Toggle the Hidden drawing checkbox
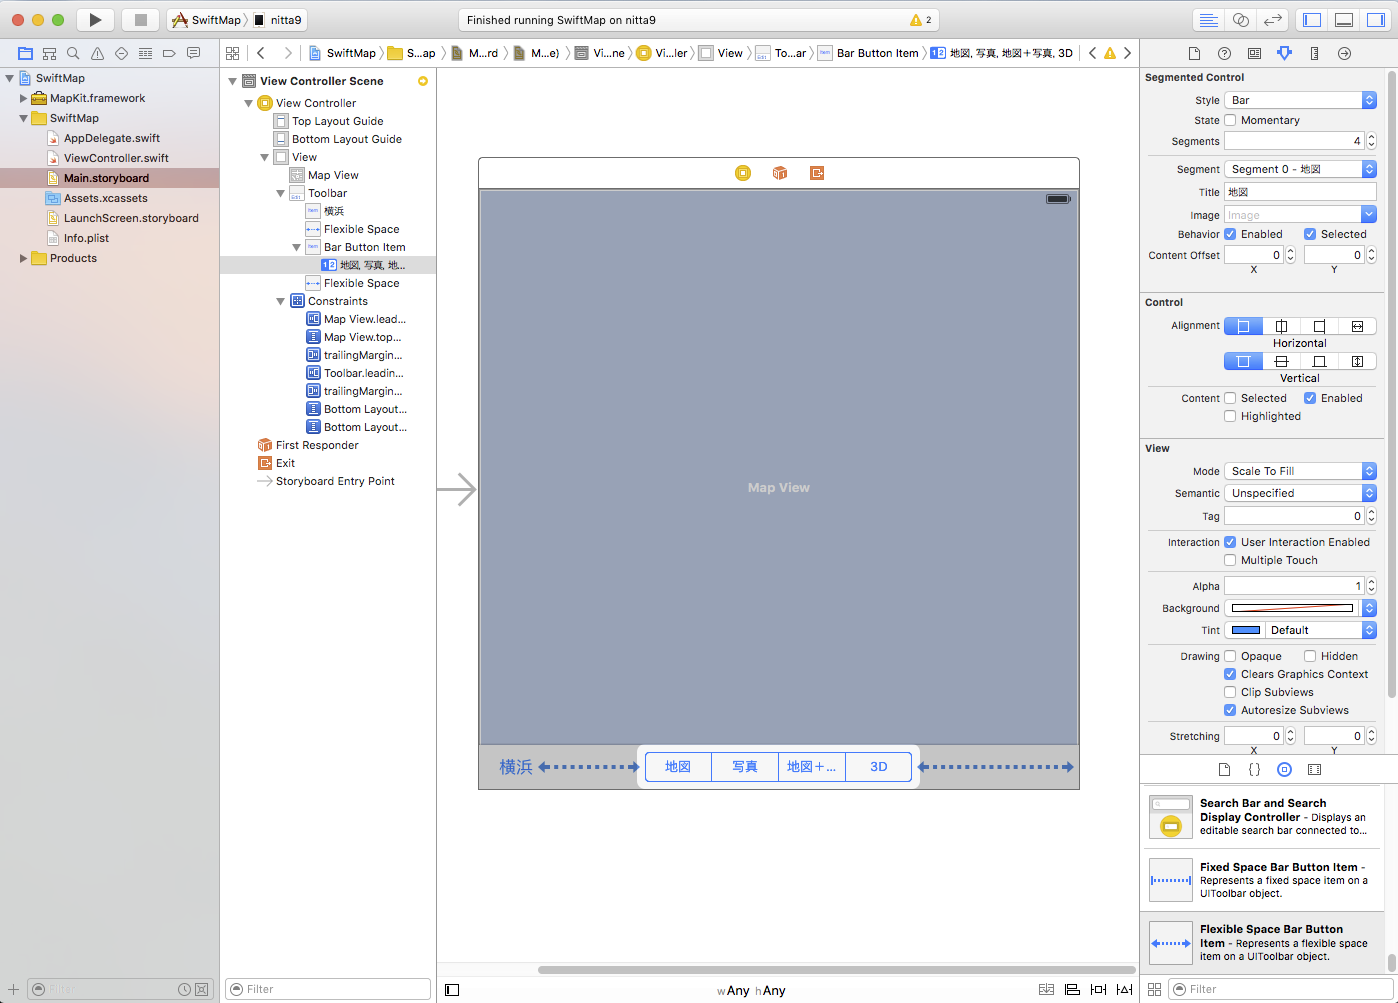This screenshot has height=1003, width=1398. click(x=1310, y=656)
